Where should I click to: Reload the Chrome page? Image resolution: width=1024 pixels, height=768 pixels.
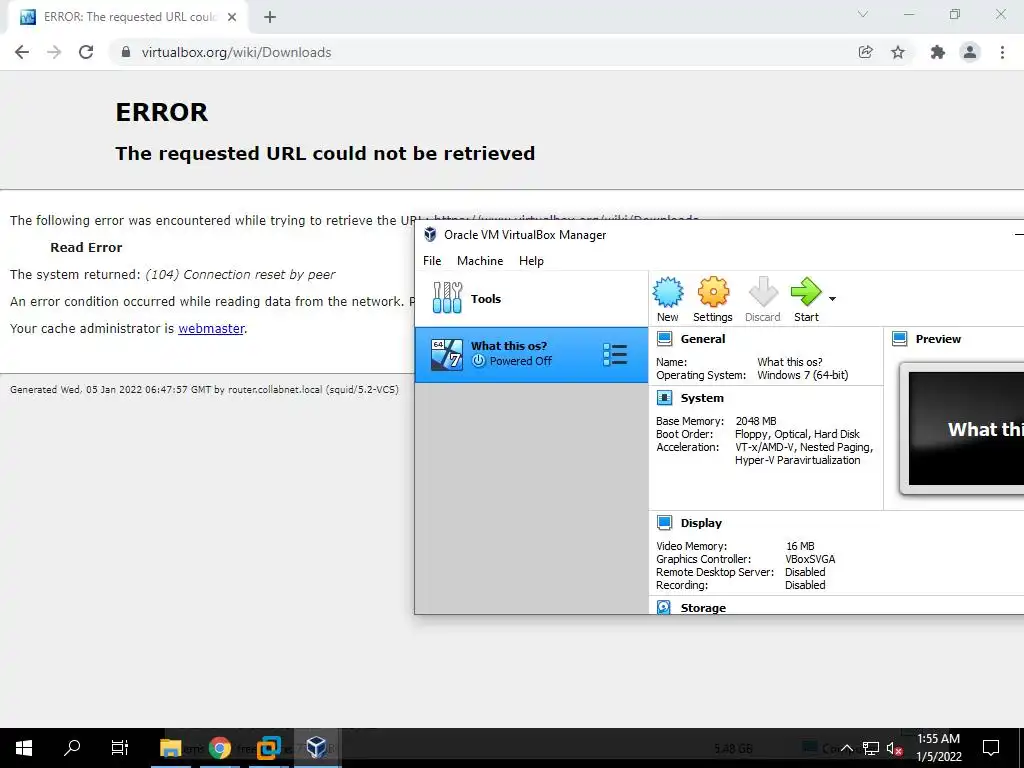coord(86,52)
